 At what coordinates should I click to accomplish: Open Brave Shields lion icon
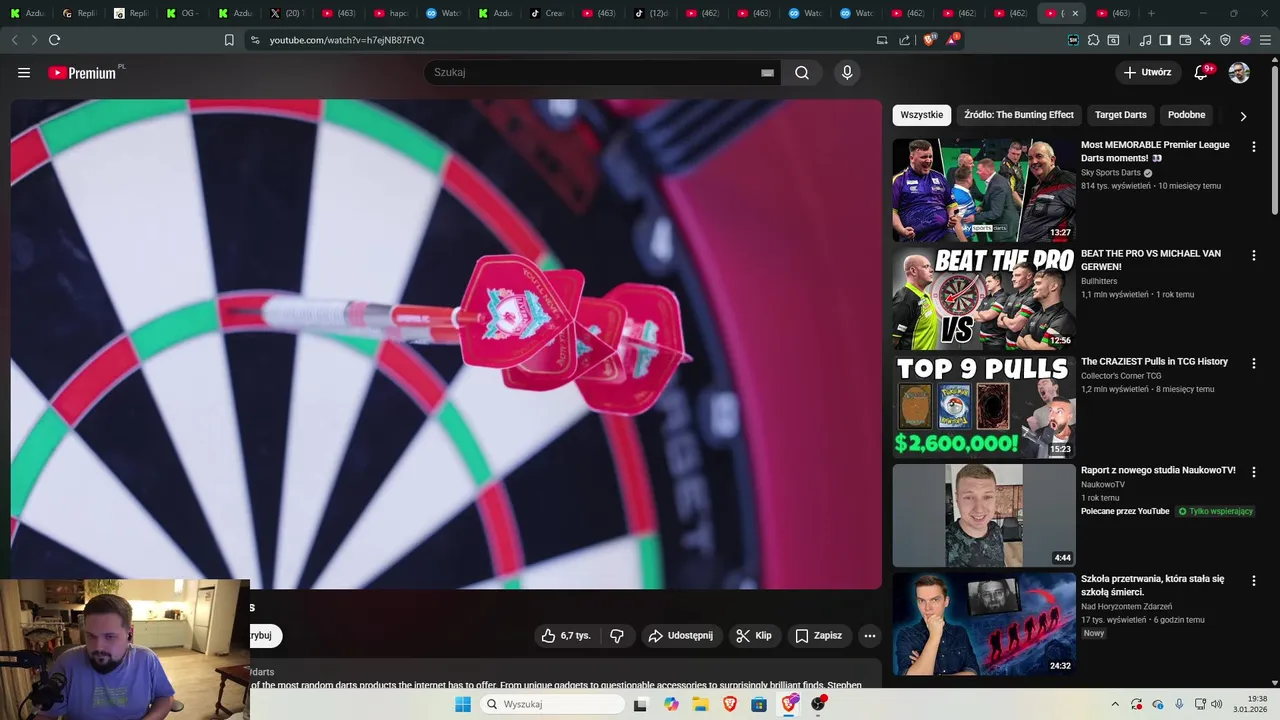929,40
